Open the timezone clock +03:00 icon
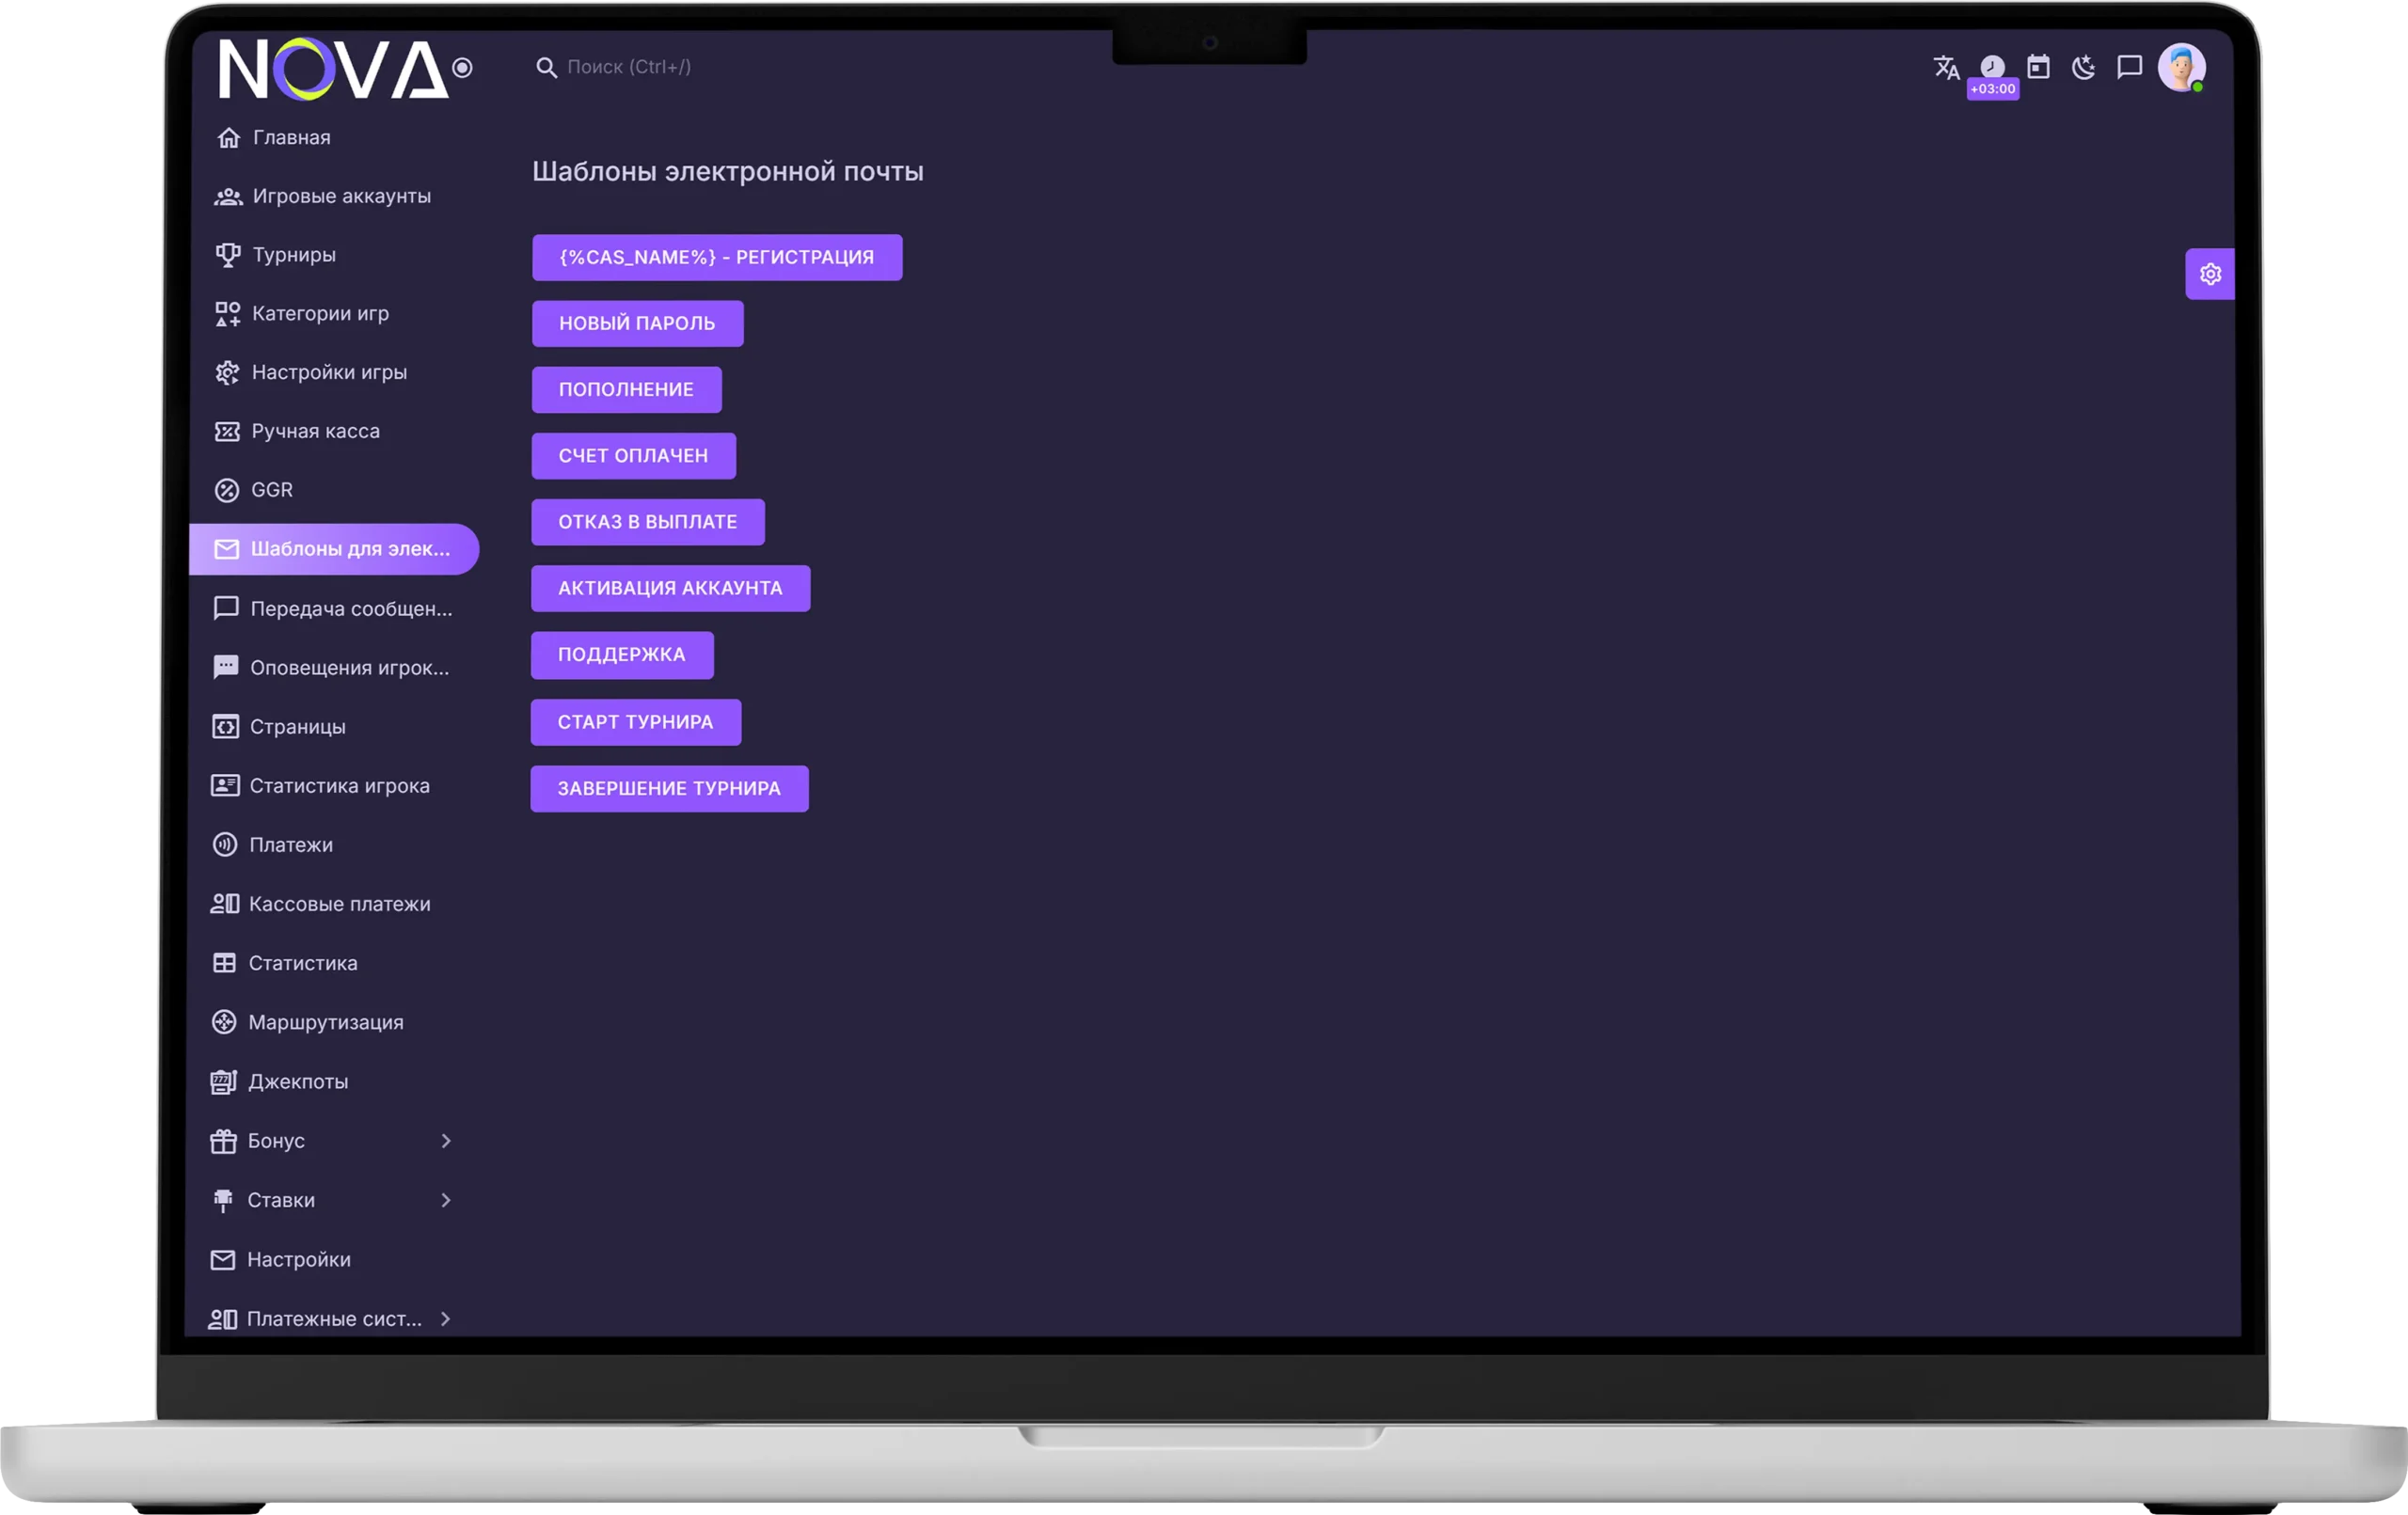This screenshot has width=2408, height=1515. pos(1992,68)
